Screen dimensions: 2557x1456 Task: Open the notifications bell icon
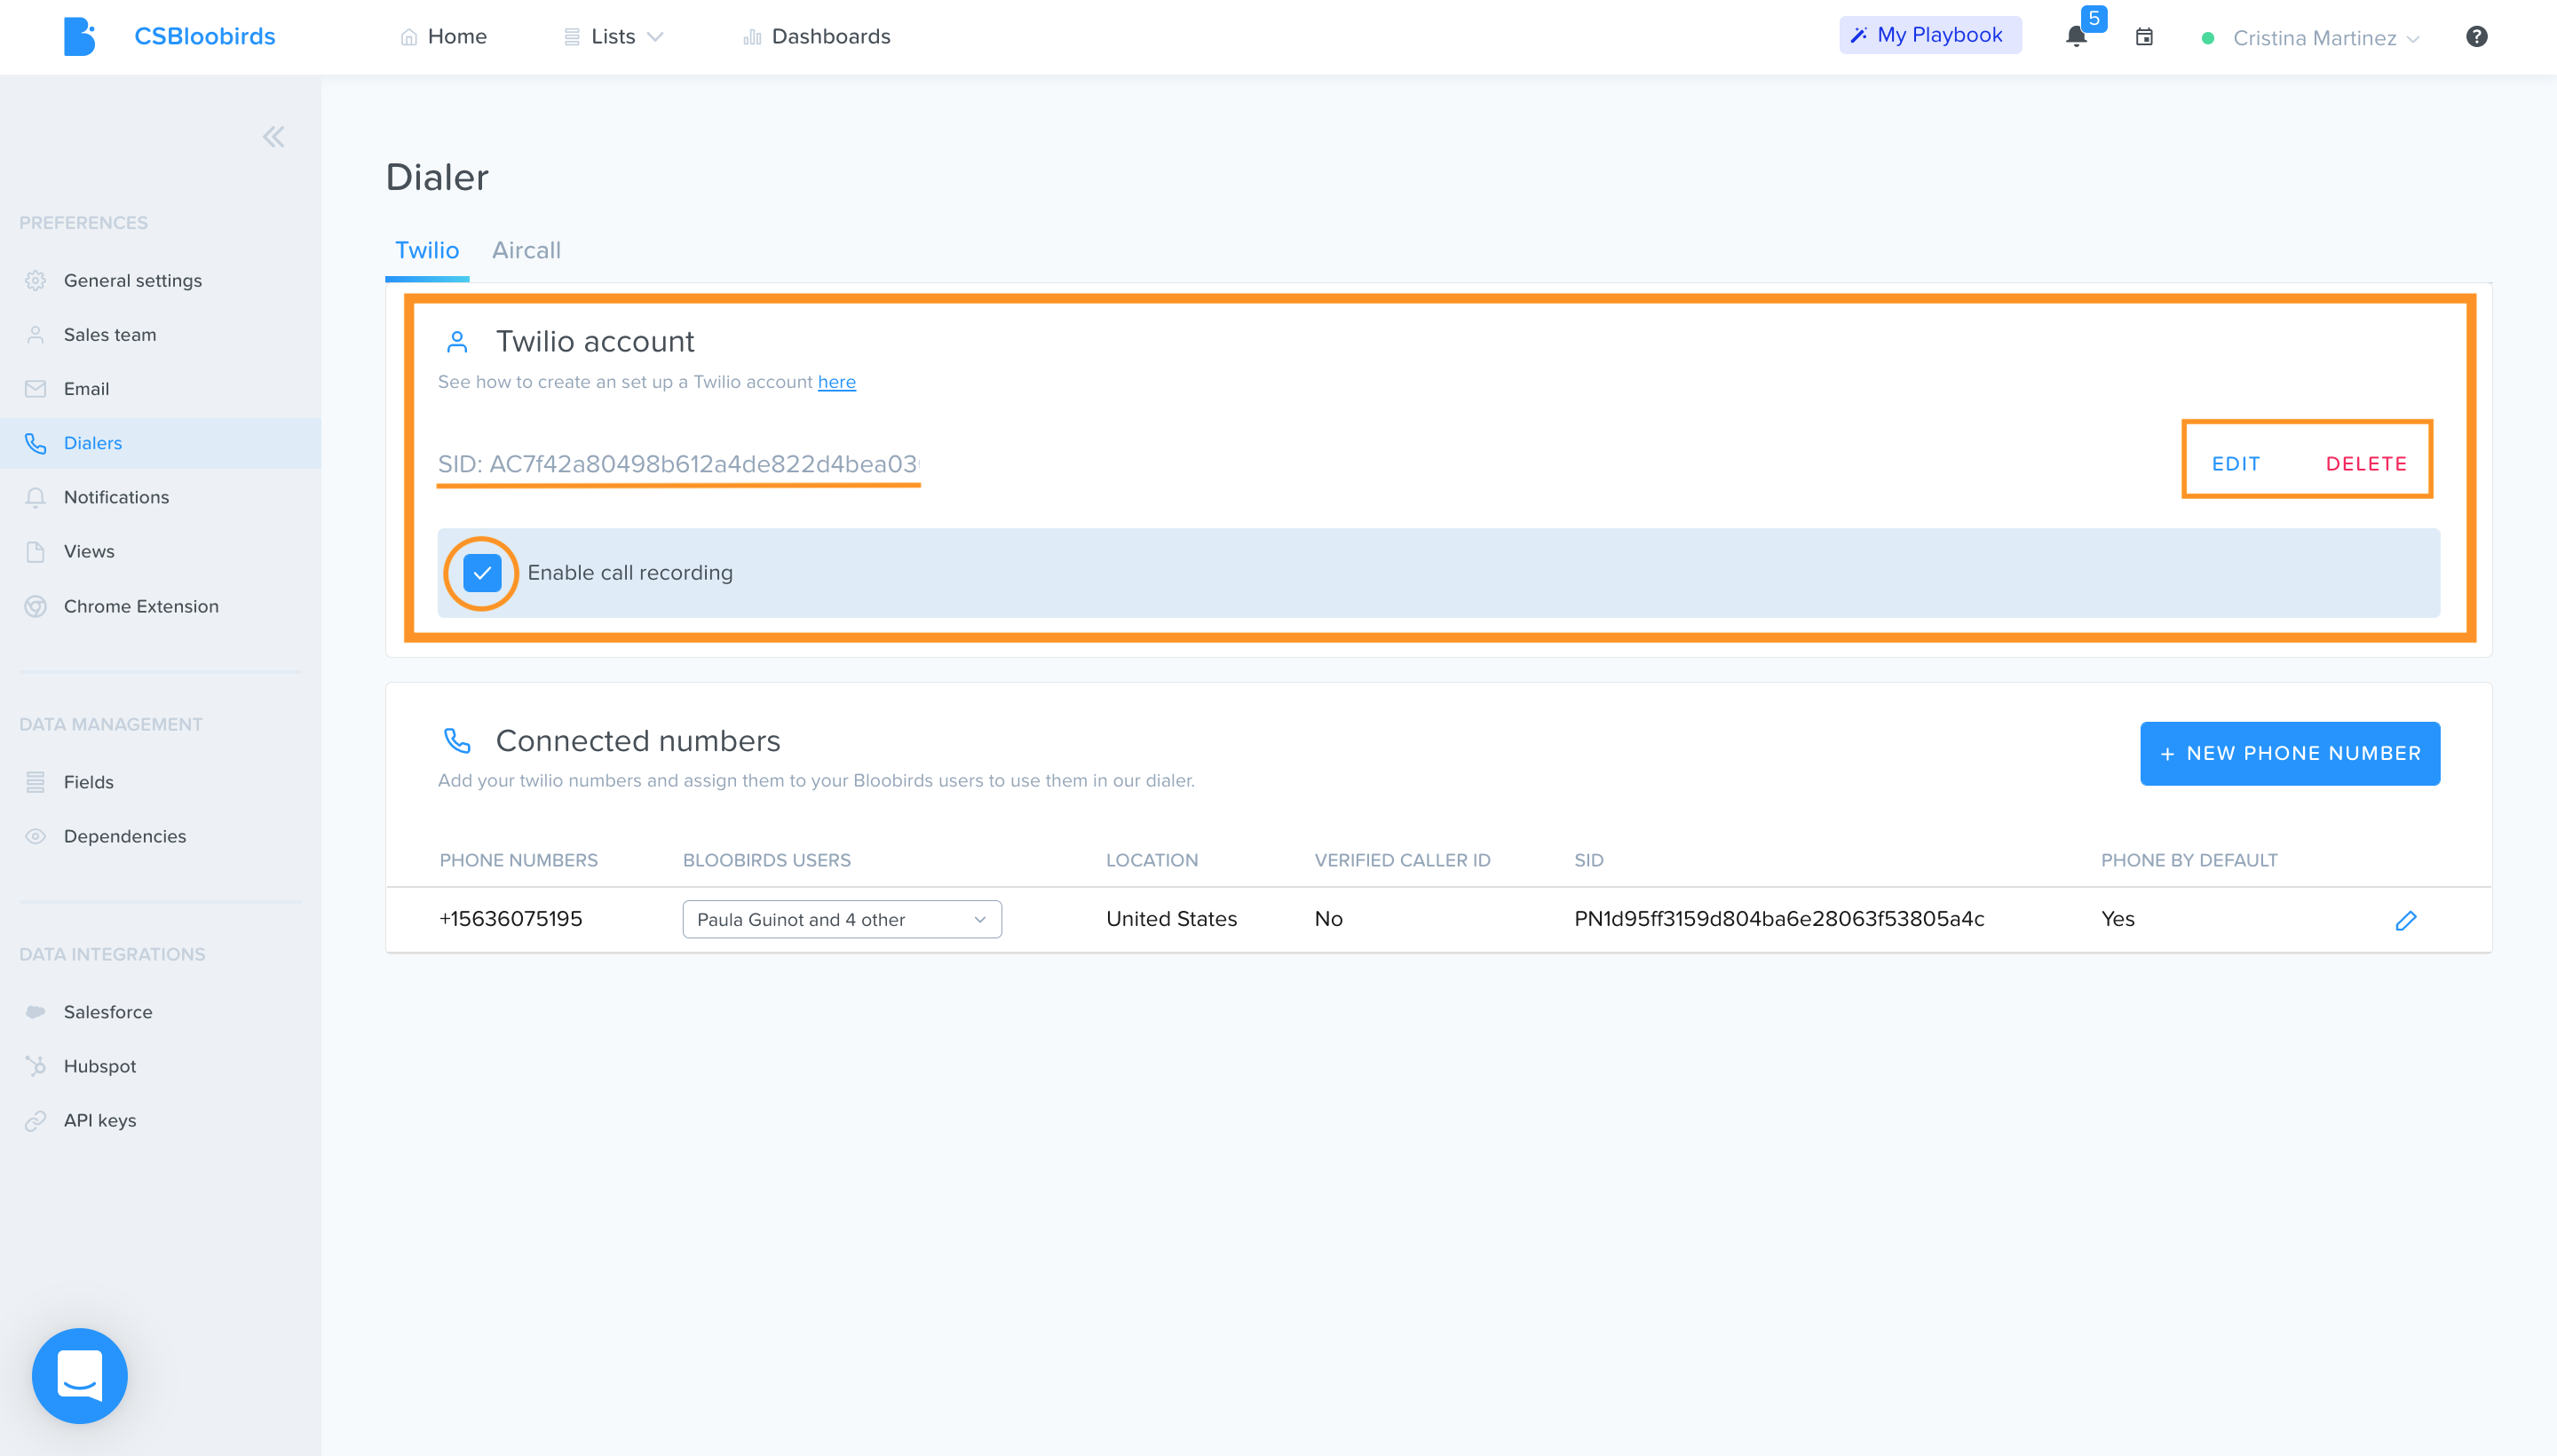pyautogui.click(x=2076, y=37)
